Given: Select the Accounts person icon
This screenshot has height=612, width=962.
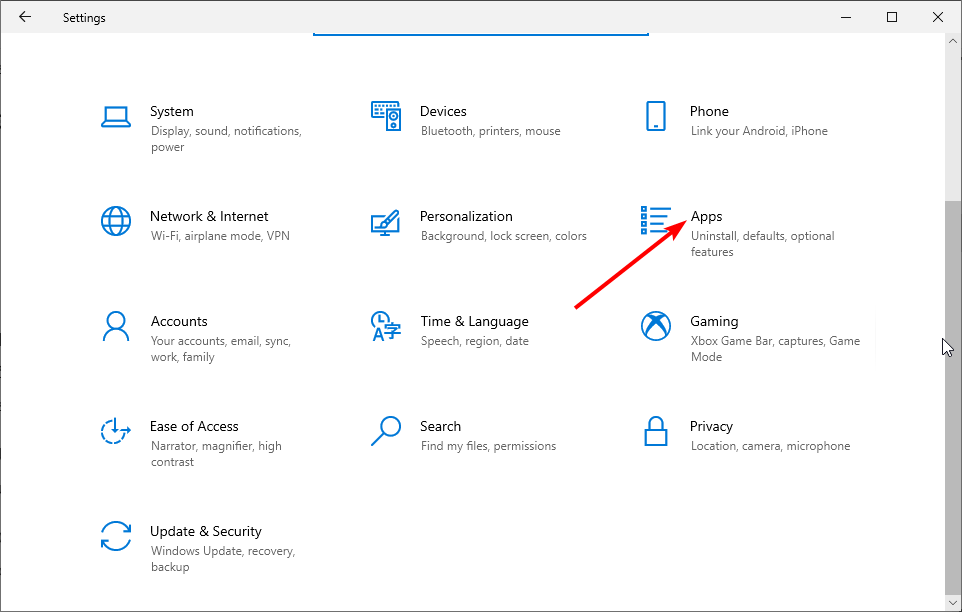Looking at the screenshot, I should (116, 326).
